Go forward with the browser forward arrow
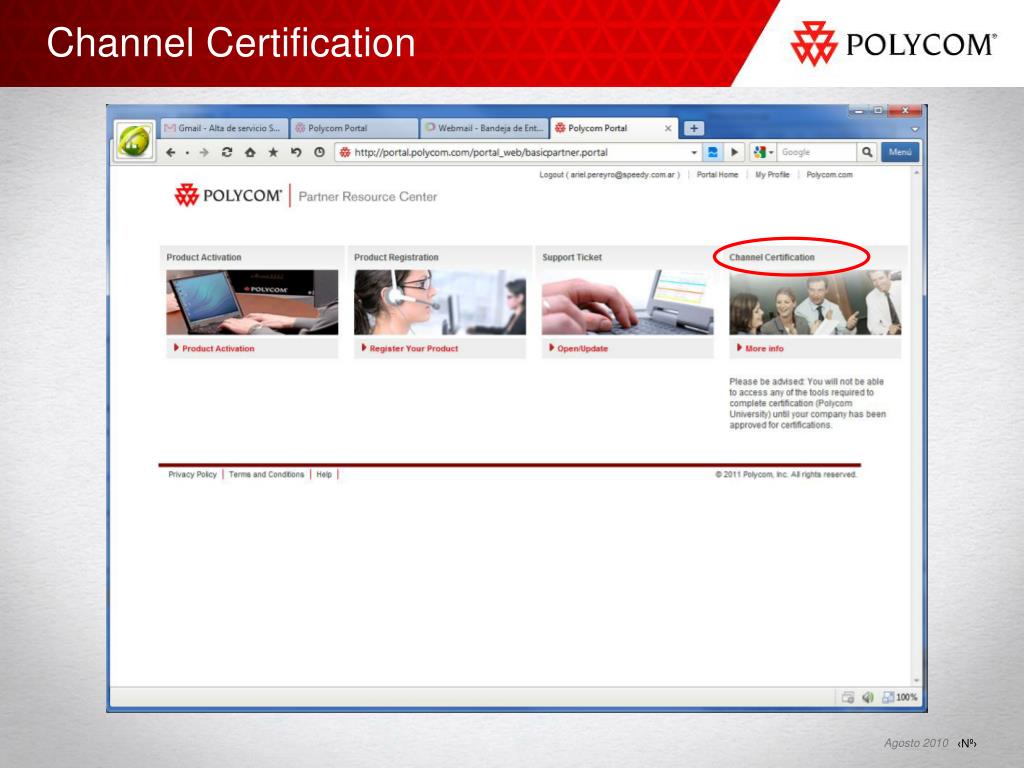1024x768 pixels. (x=204, y=152)
